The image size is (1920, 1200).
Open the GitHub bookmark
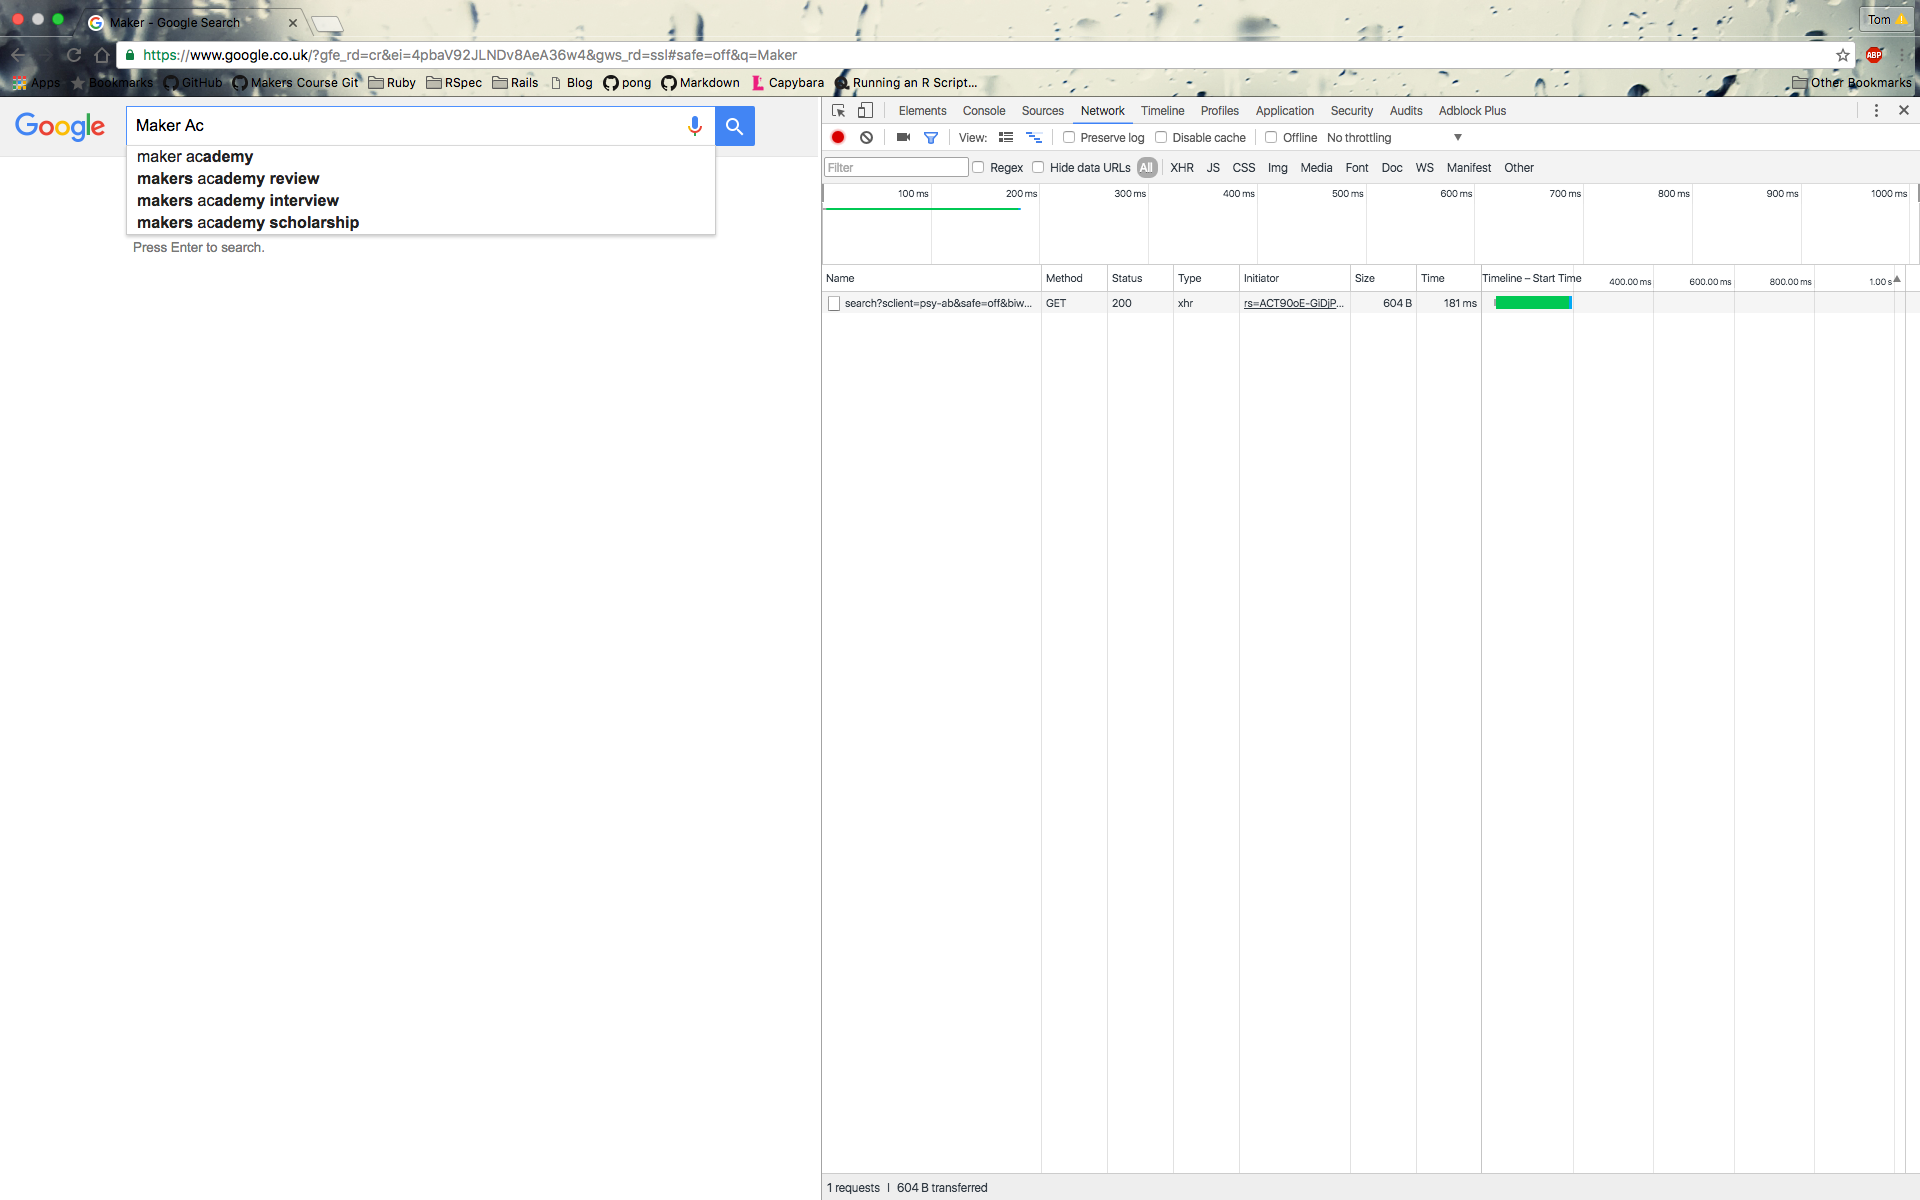pyautogui.click(x=193, y=83)
